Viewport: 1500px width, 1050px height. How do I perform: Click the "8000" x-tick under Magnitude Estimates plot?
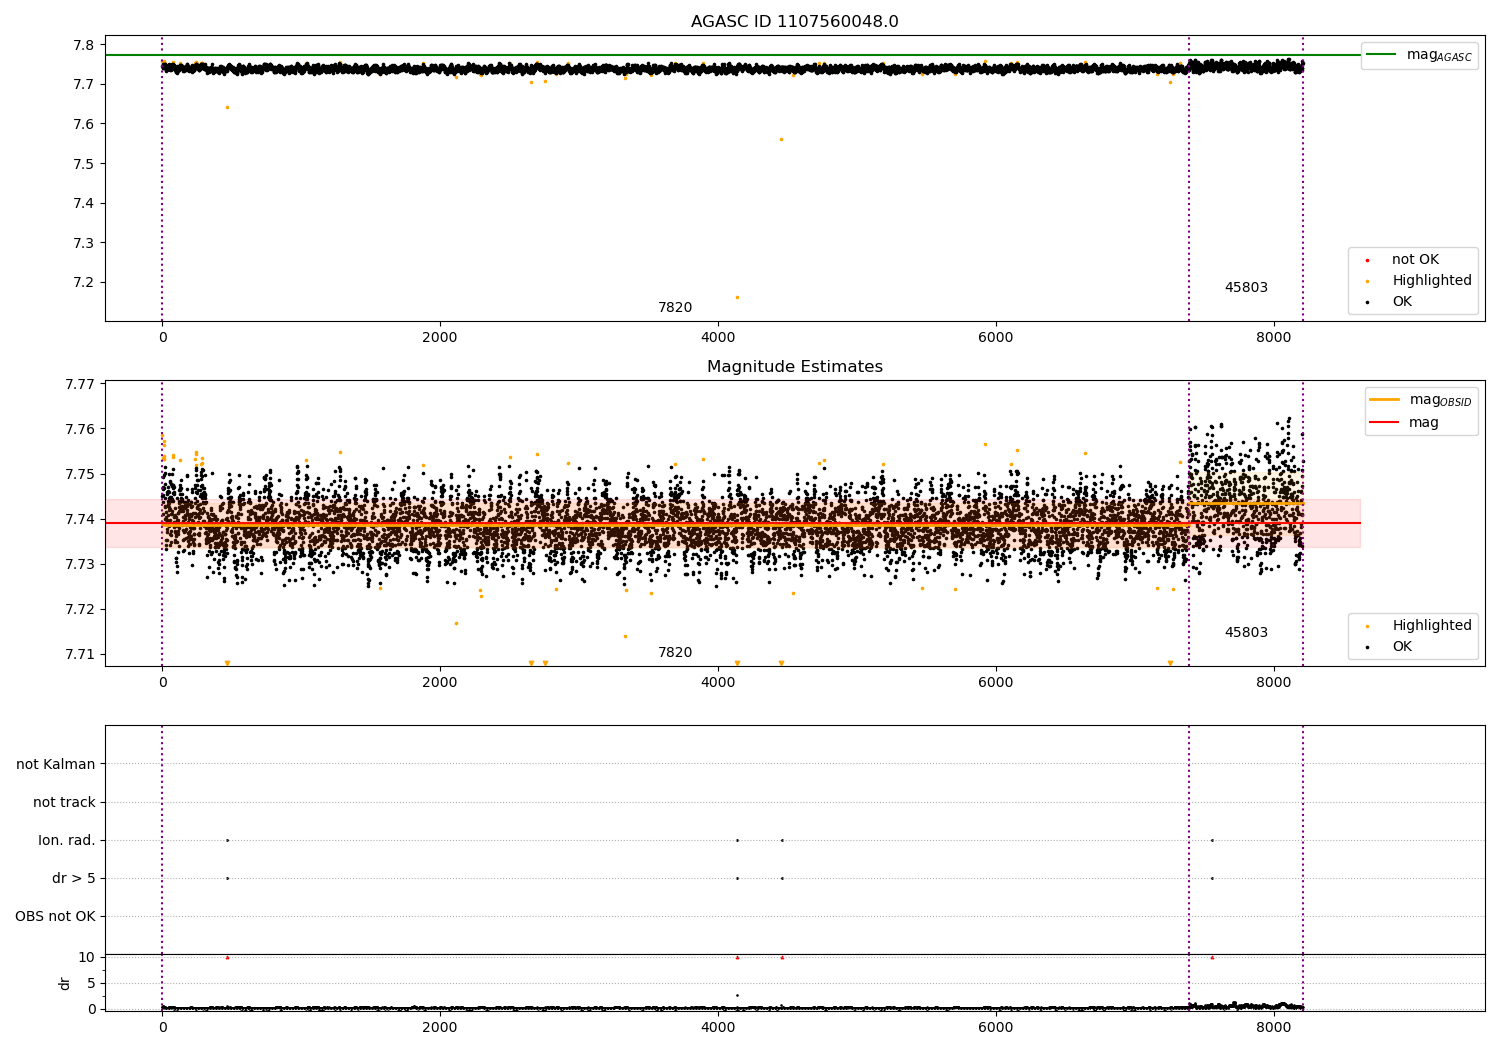coord(1274,682)
